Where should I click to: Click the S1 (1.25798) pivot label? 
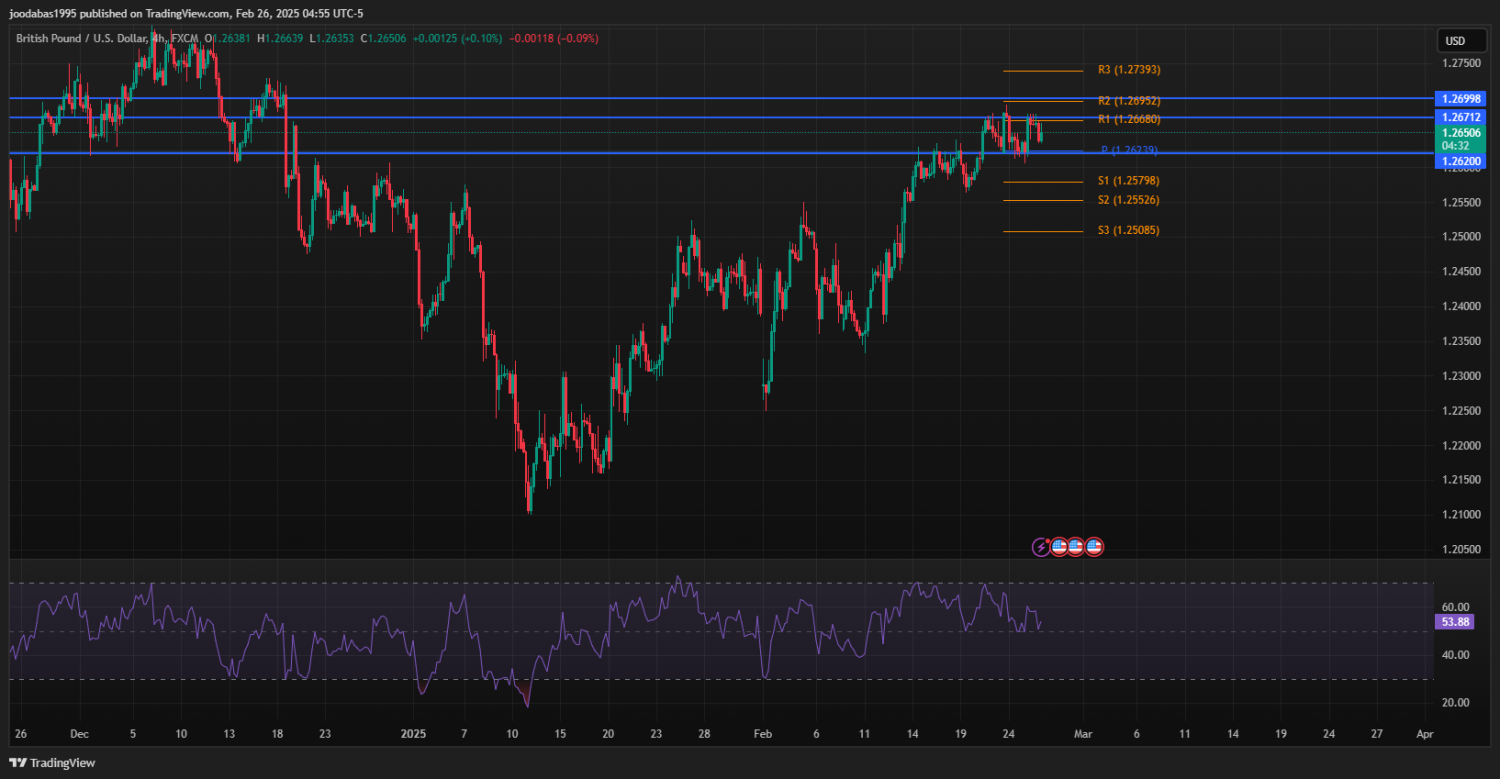pyautogui.click(x=1128, y=181)
